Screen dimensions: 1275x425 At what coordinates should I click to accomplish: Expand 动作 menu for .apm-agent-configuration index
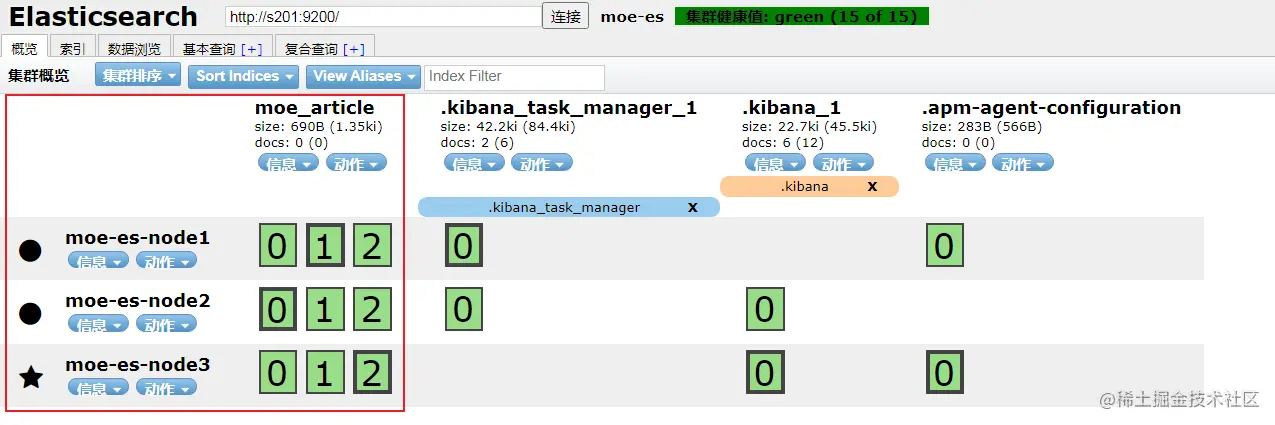1024,163
